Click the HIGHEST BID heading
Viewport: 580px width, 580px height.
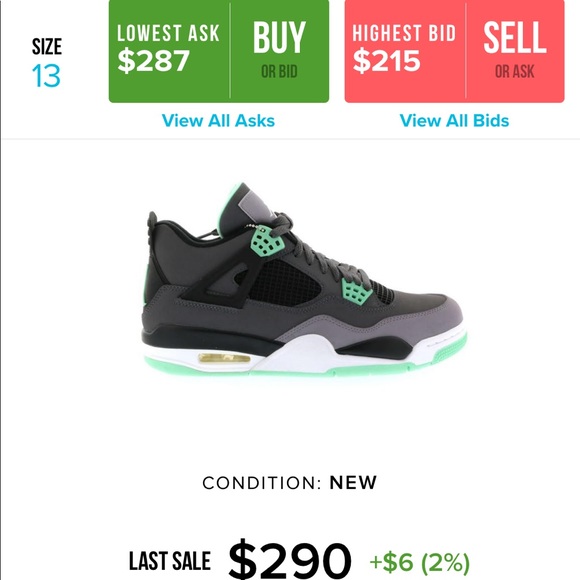[404, 33]
